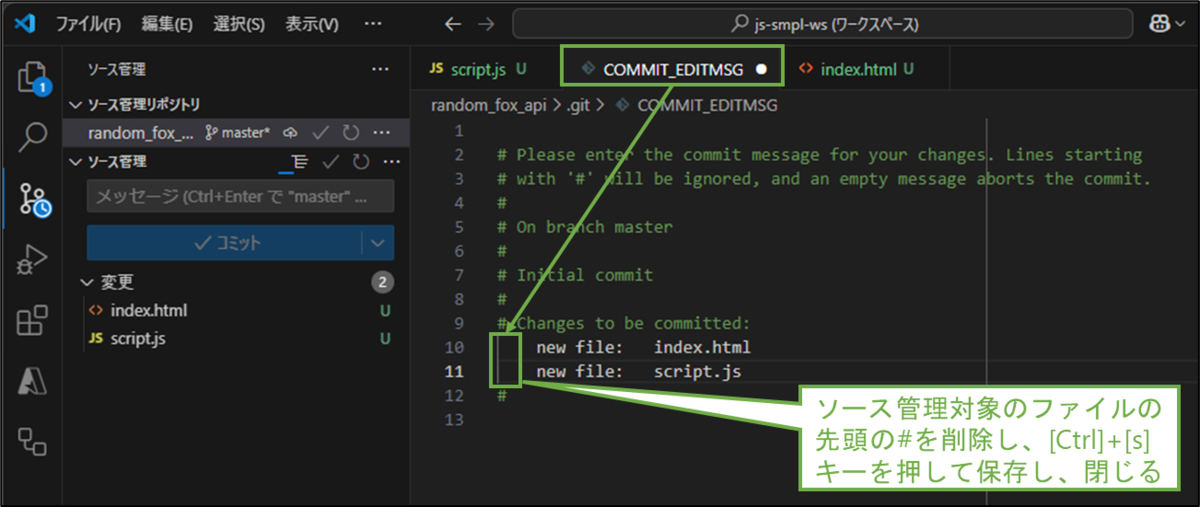Click random_fox_api in the breadcrumb
The image size is (1200, 507).
coord(491,104)
